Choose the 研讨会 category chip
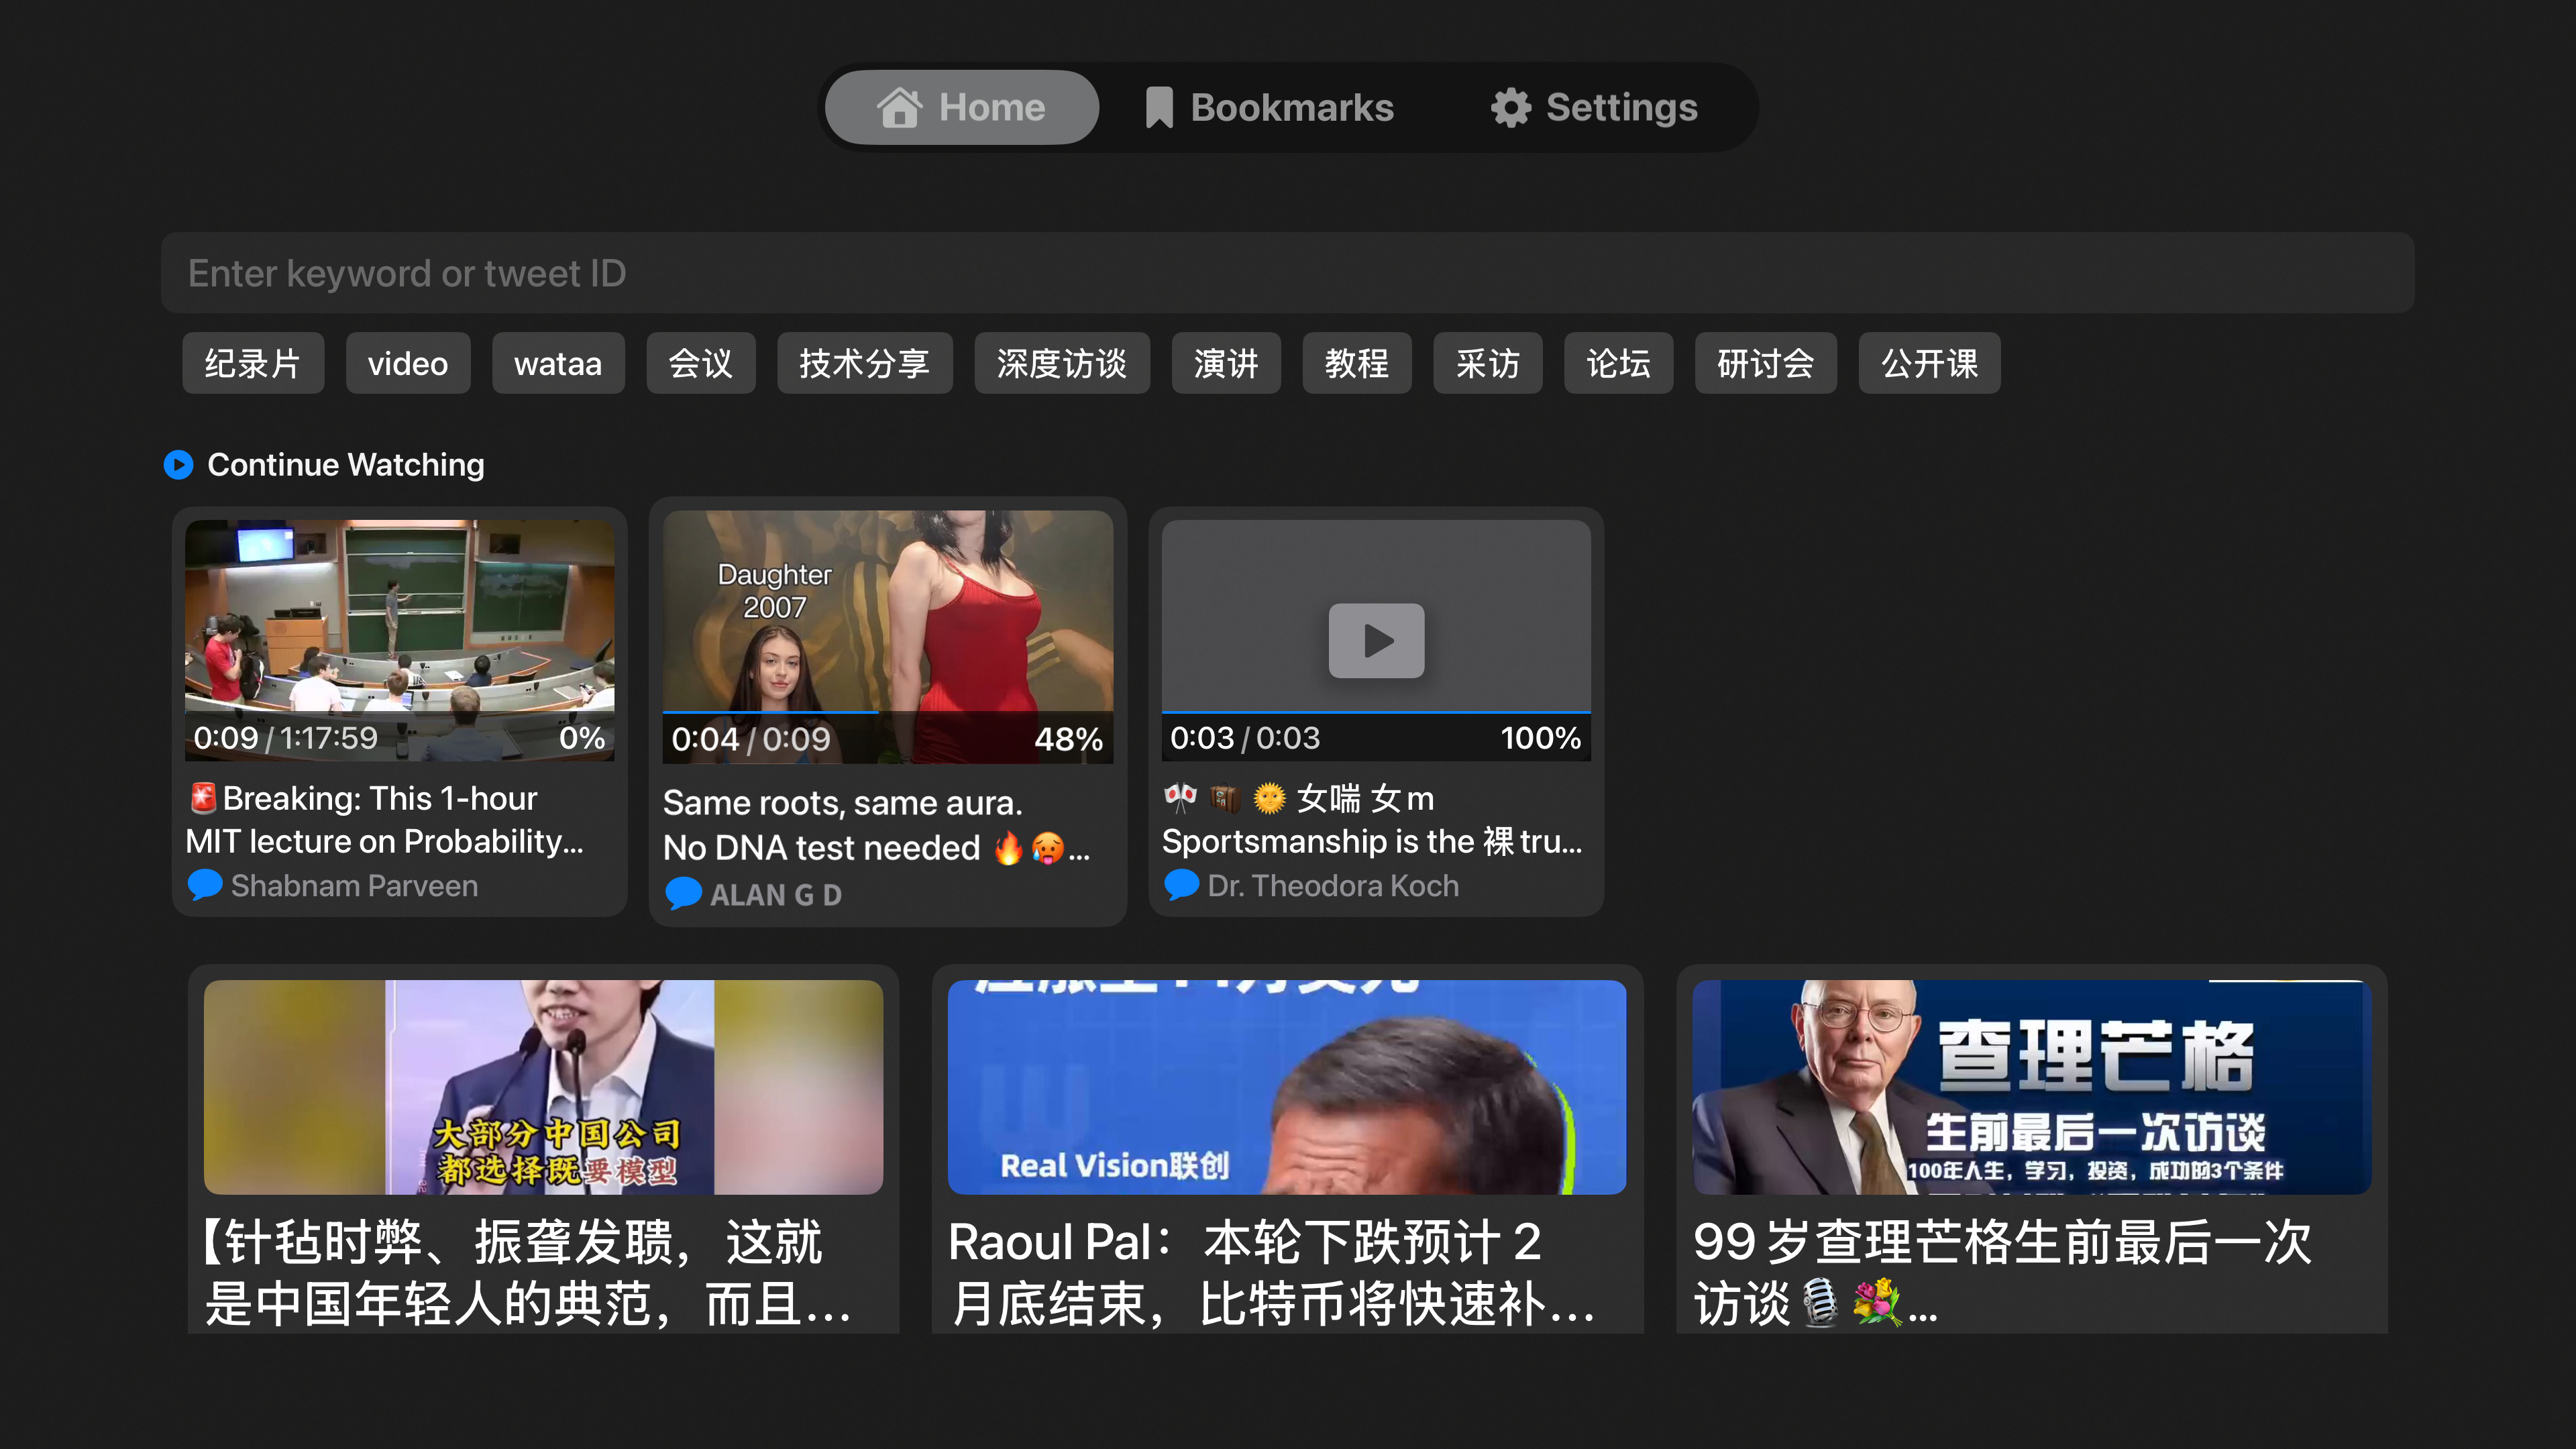 tap(1765, 363)
